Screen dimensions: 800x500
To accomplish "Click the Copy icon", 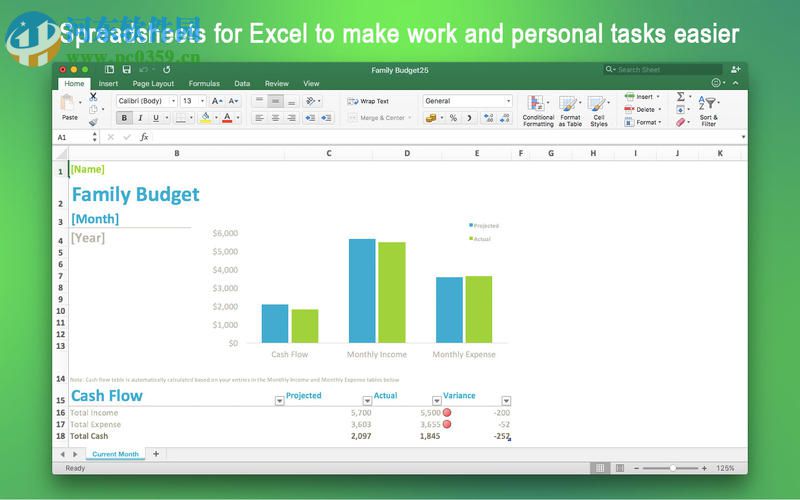I will click(x=93, y=109).
